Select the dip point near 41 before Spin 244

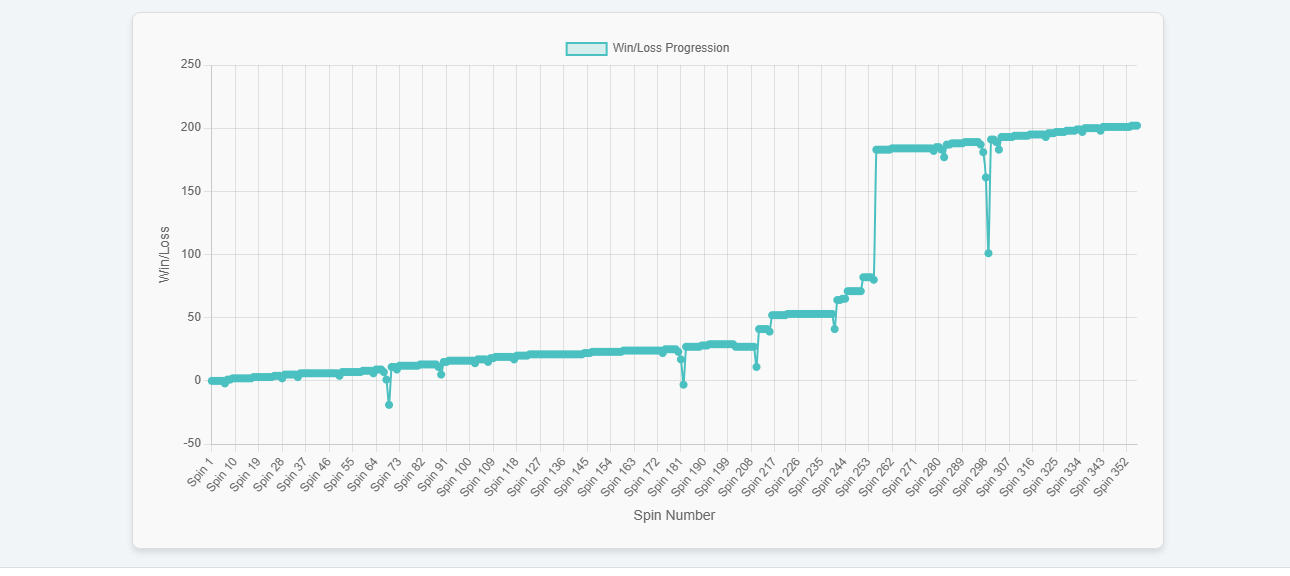coord(834,329)
